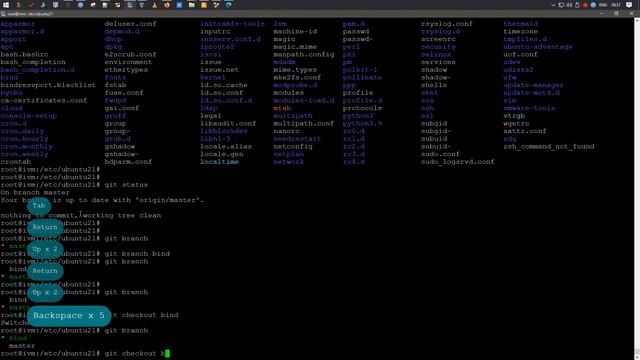Open Firefox from the taskbar

click(x=167, y=5)
